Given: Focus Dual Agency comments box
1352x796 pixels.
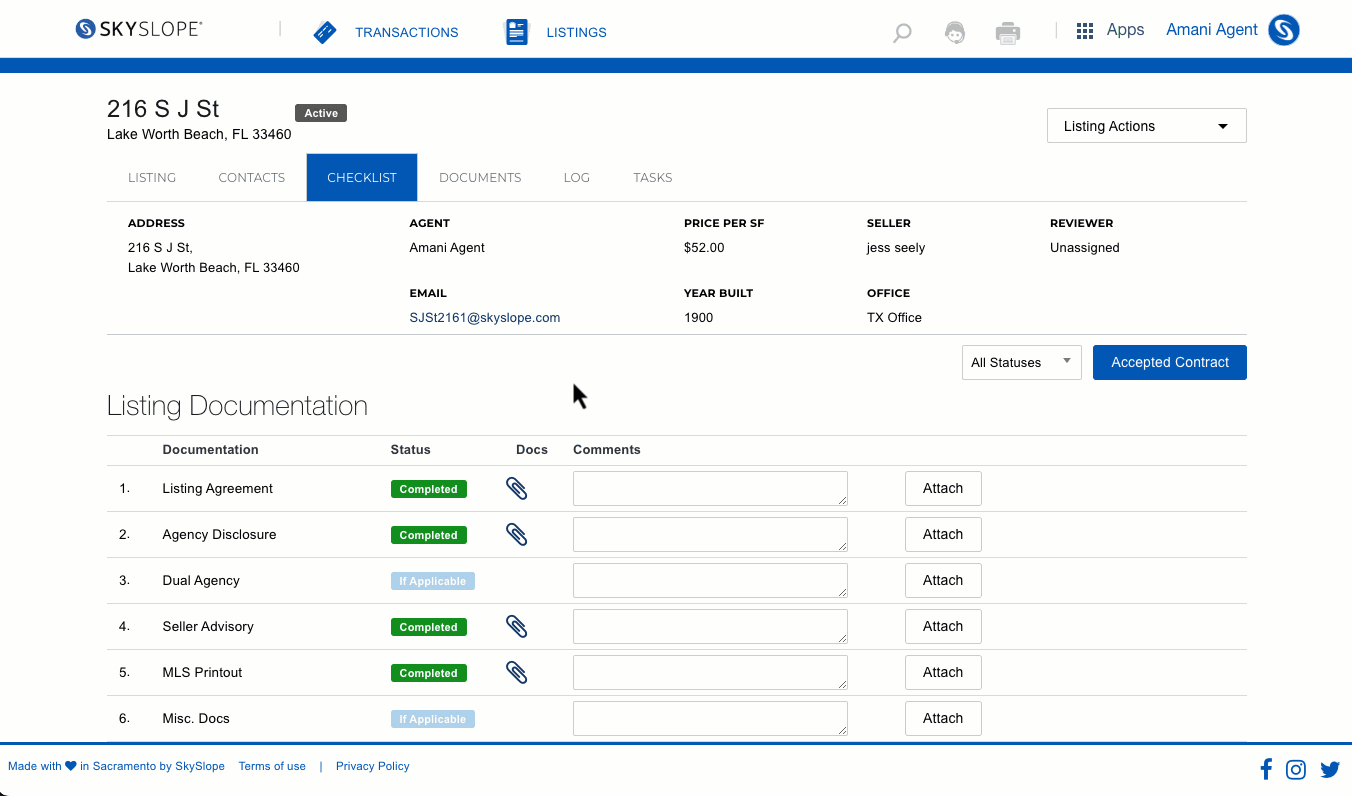Looking at the screenshot, I should (710, 580).
